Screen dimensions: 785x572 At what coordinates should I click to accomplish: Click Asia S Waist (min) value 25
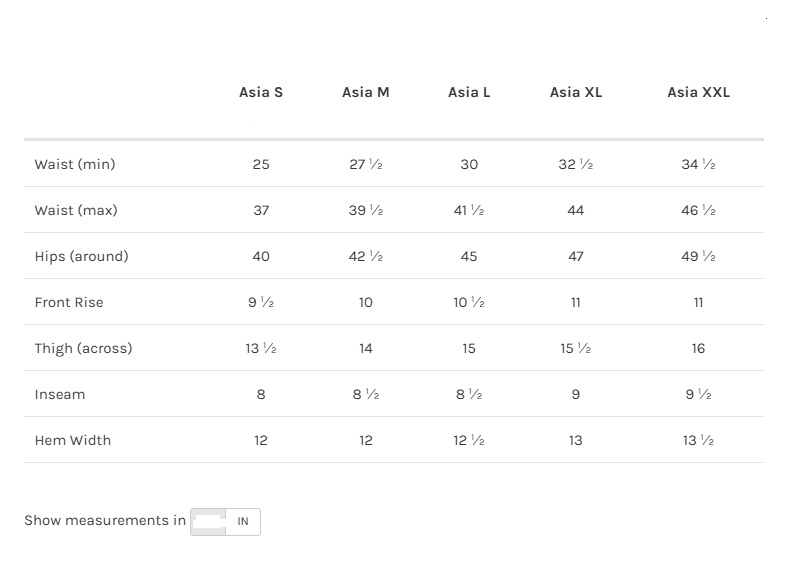pyautogui.click(x=261, y=164)
